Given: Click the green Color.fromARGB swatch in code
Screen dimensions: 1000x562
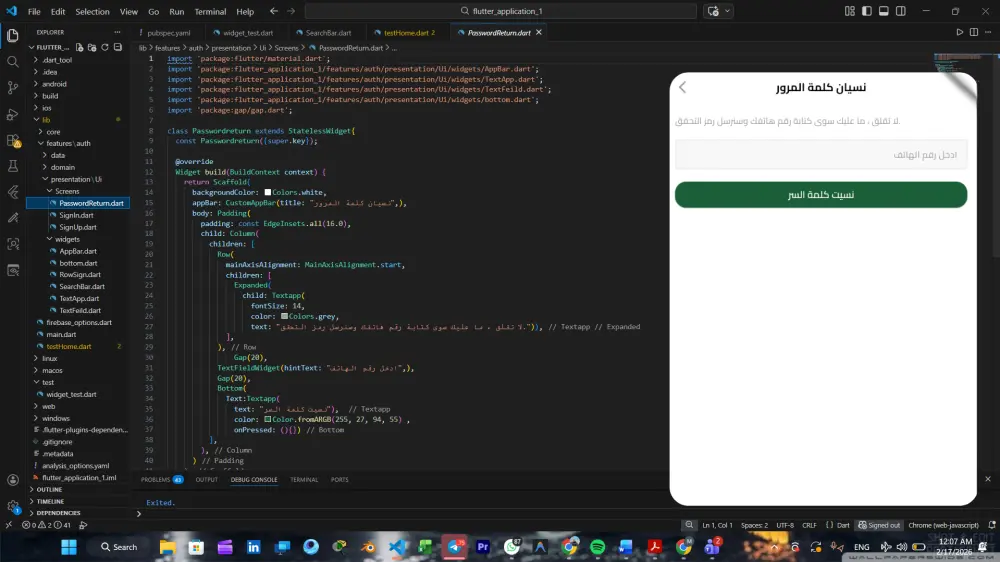Looking at the screenshot, I should click(268, 419).
